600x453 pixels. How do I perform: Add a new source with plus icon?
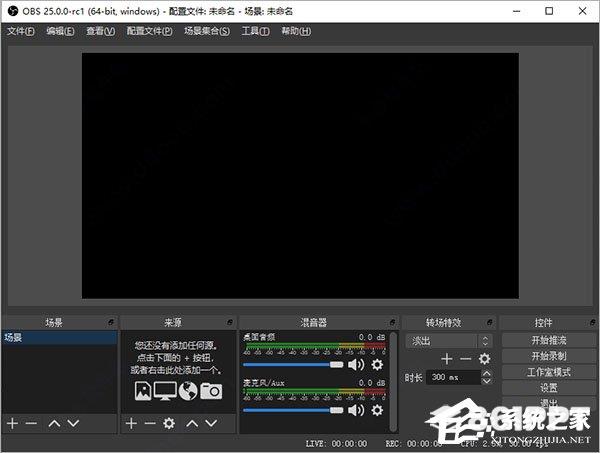(131, 423)
